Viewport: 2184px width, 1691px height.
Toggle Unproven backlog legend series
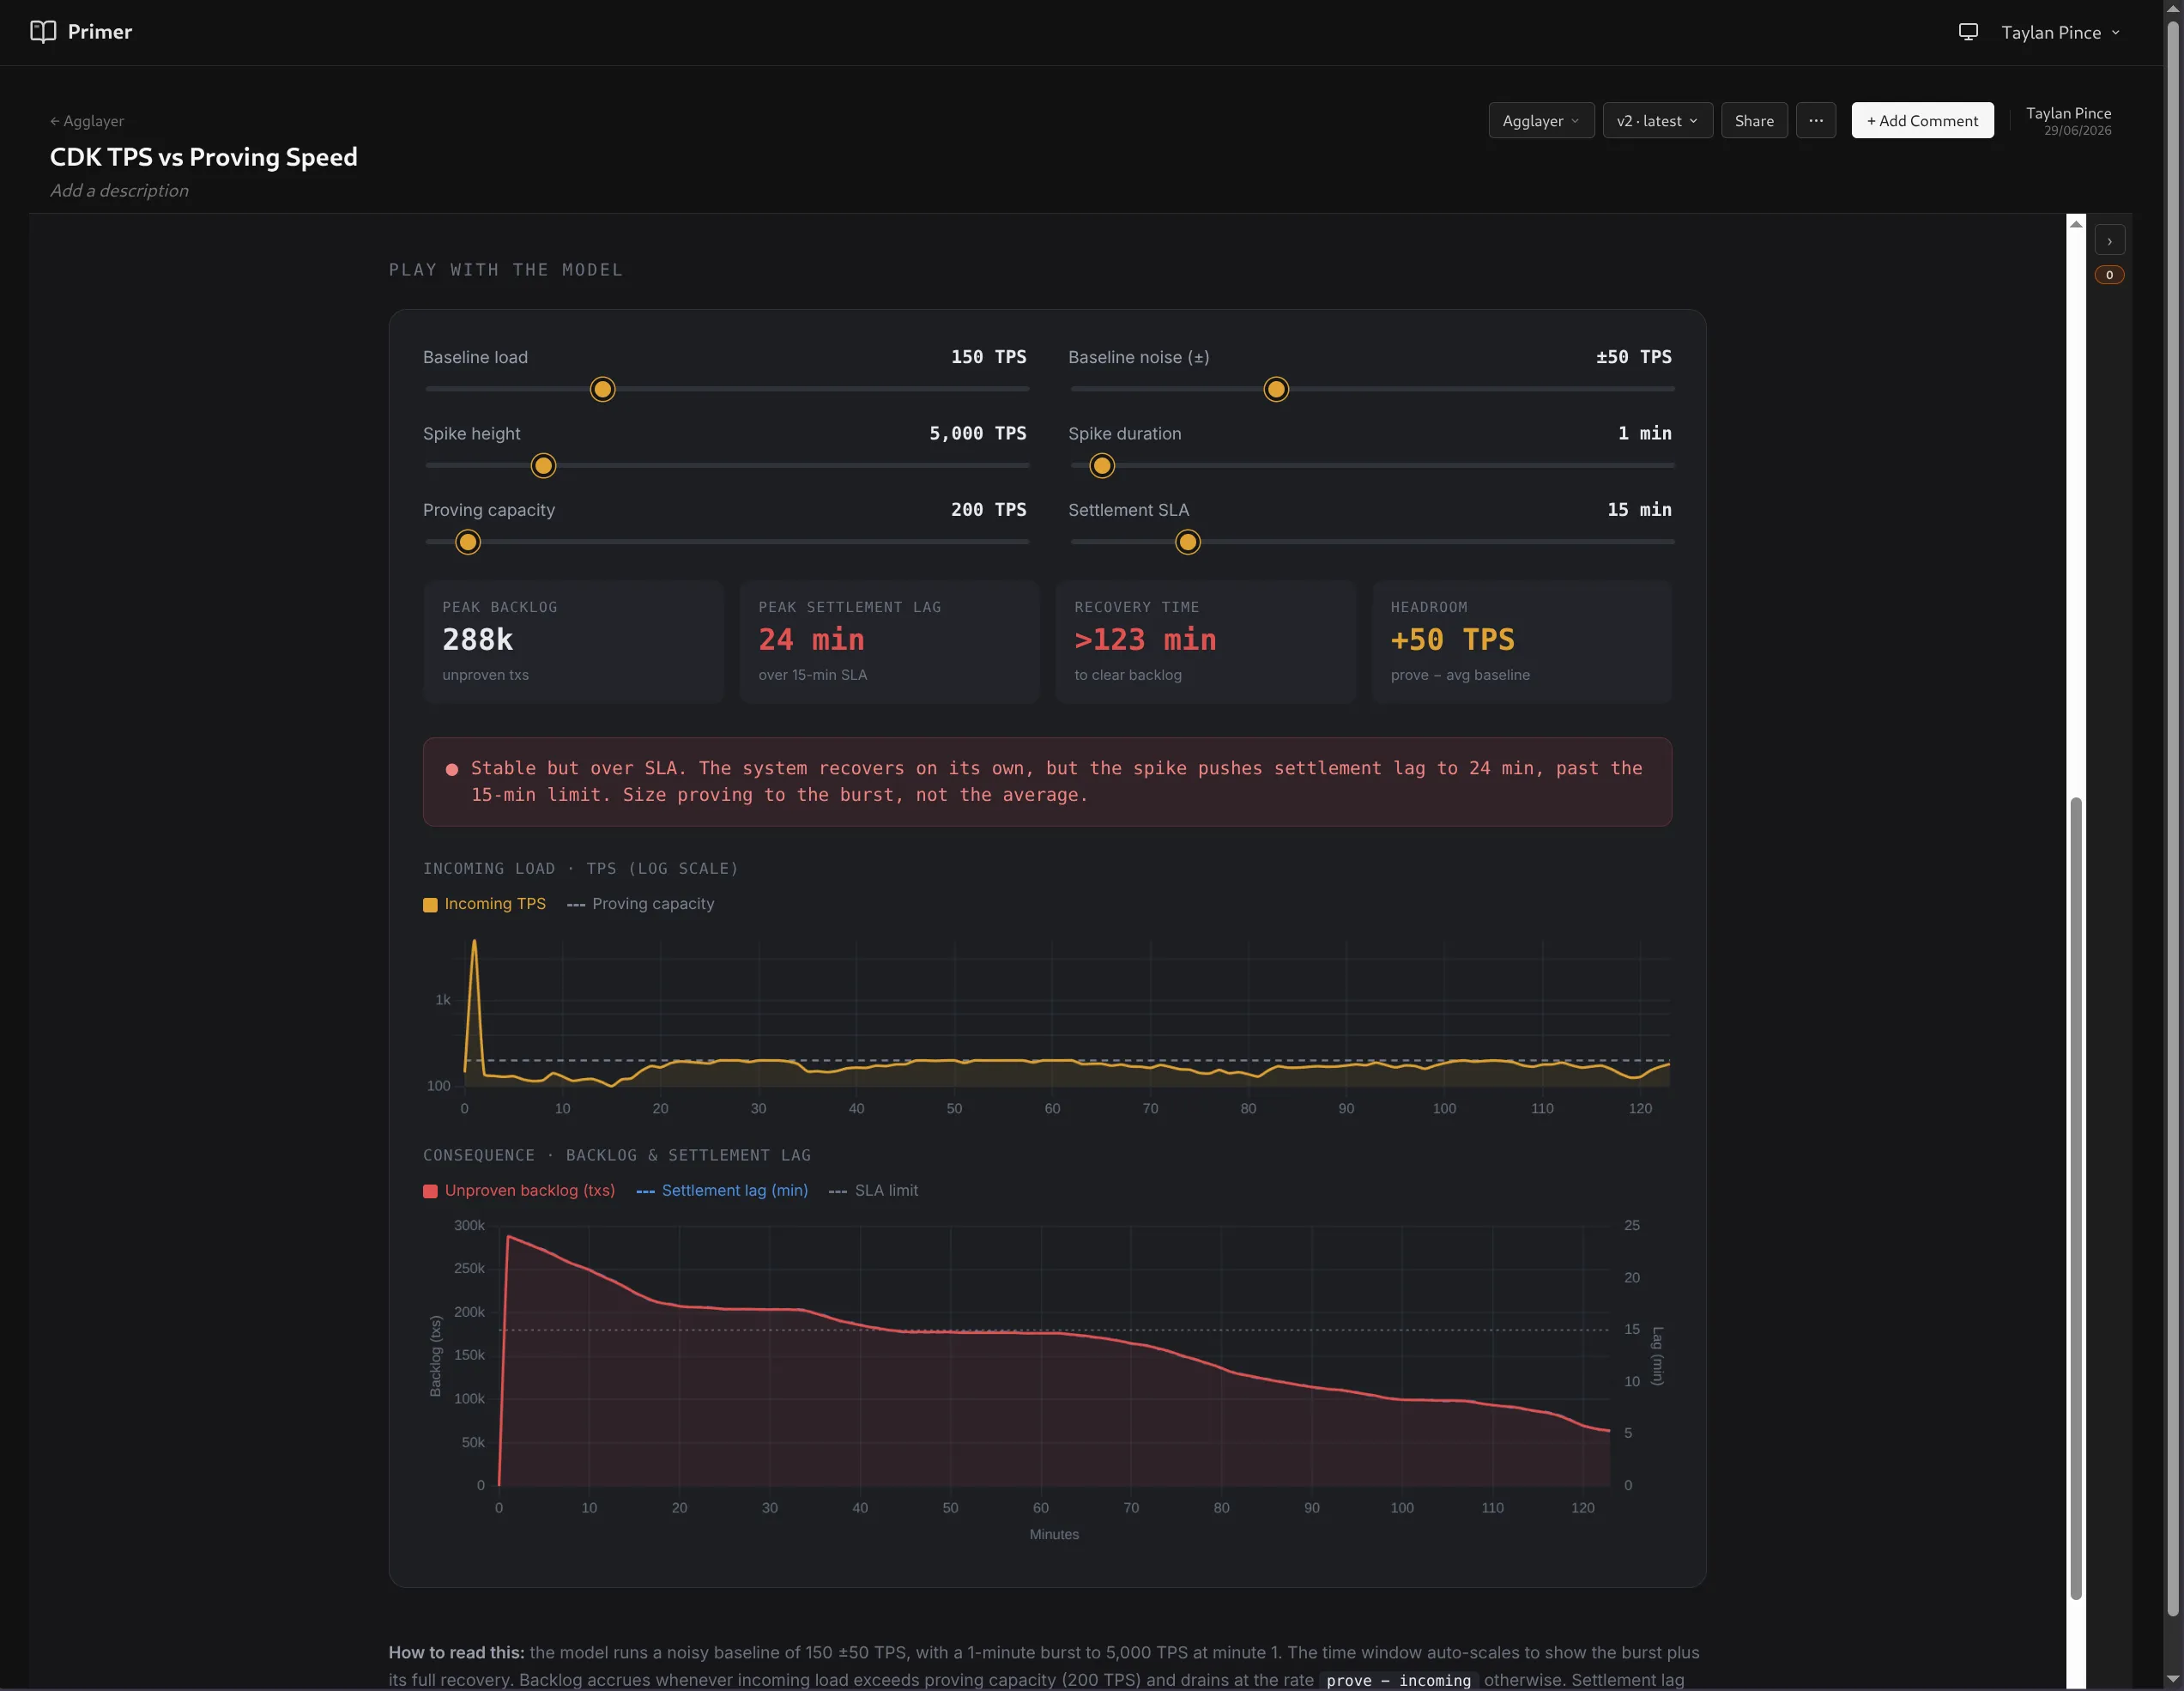[519, 1190]
